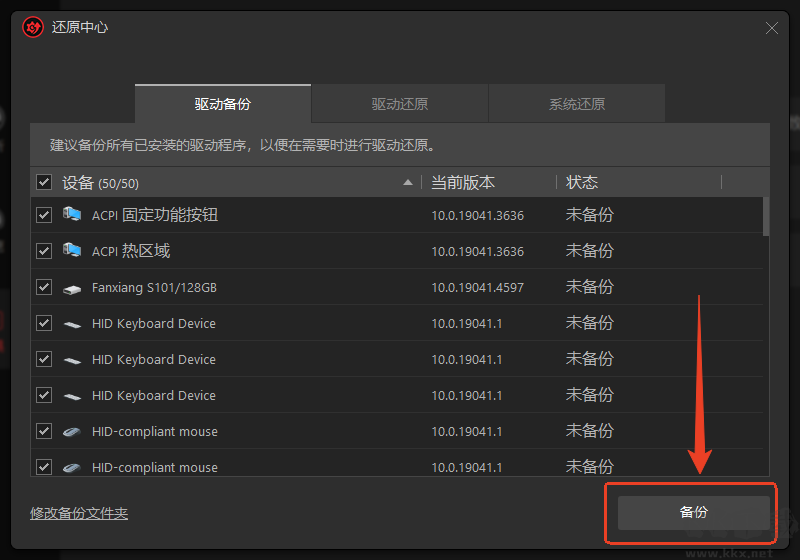Viewport: 800px width, 560px height.
Task: Click 未备份 status of ACPI 热区域
Action: coord(589,251)
